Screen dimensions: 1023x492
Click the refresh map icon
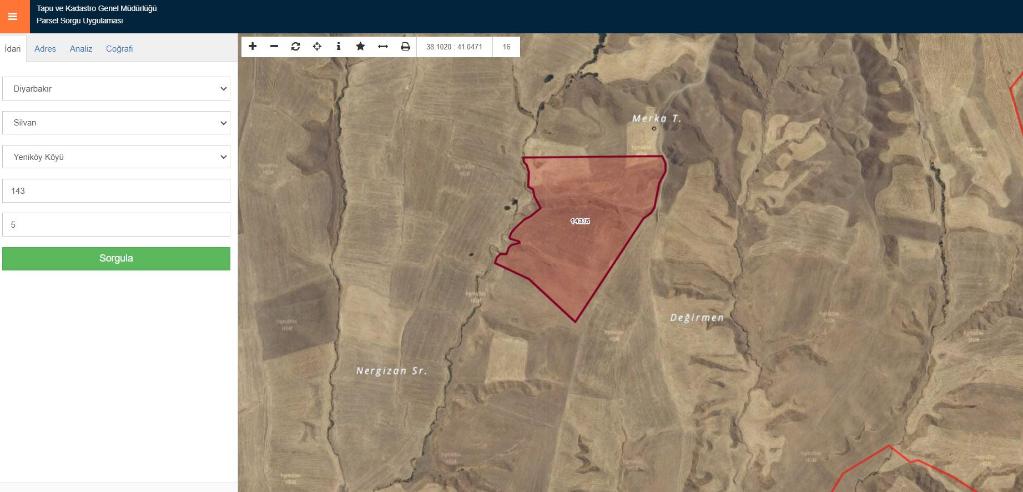tap(295, 46)
